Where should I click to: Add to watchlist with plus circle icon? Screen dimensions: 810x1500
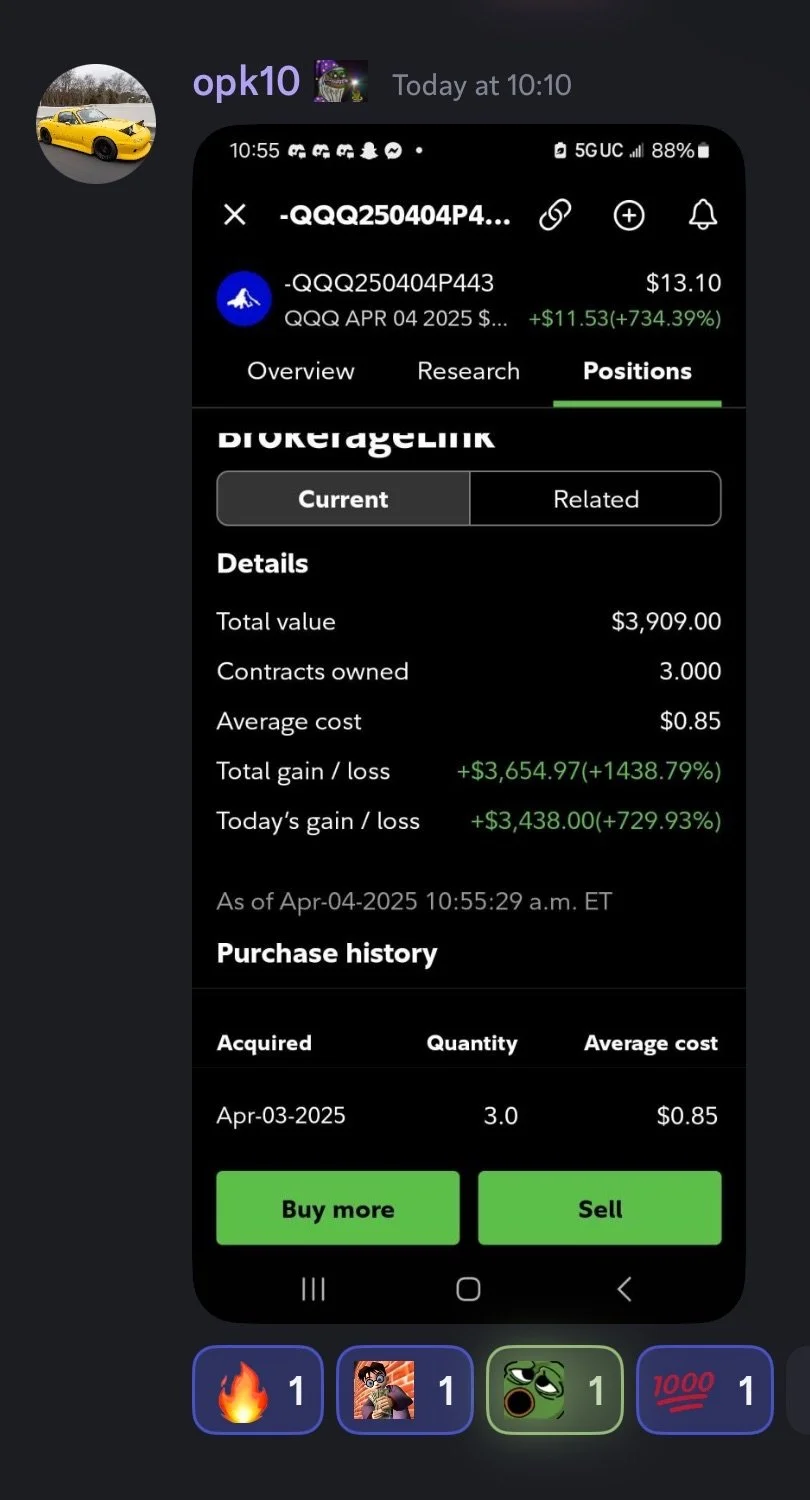(x=629, y=215)
